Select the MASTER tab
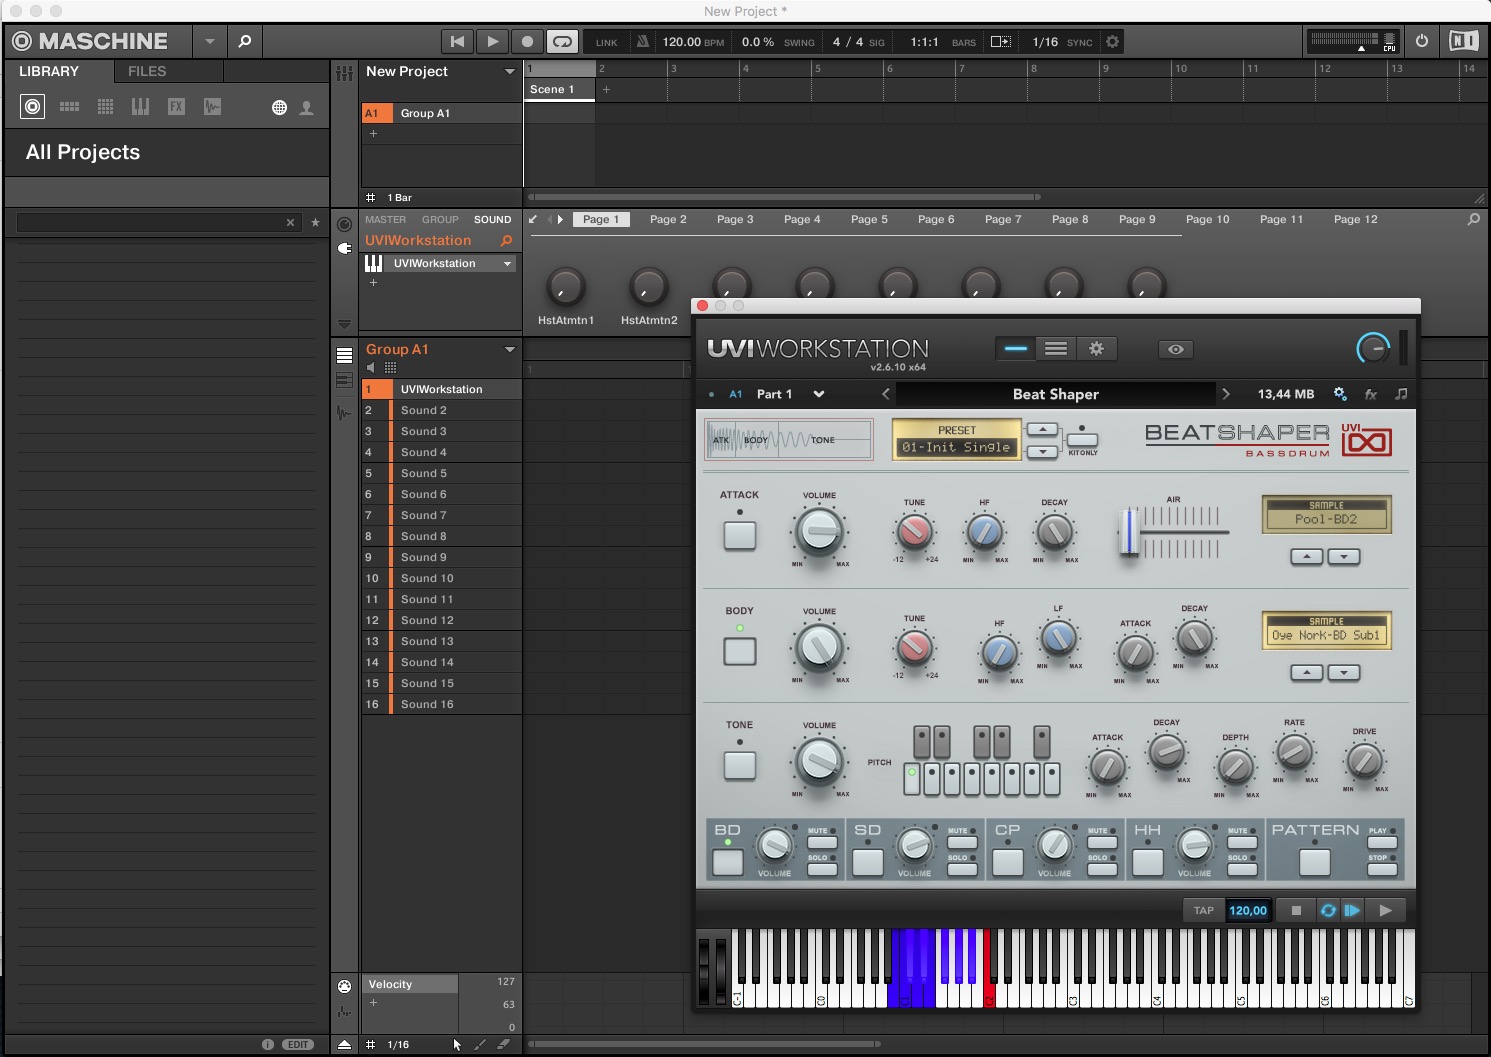Screen dimensions: 1491x1057 [x=385, y=220]
